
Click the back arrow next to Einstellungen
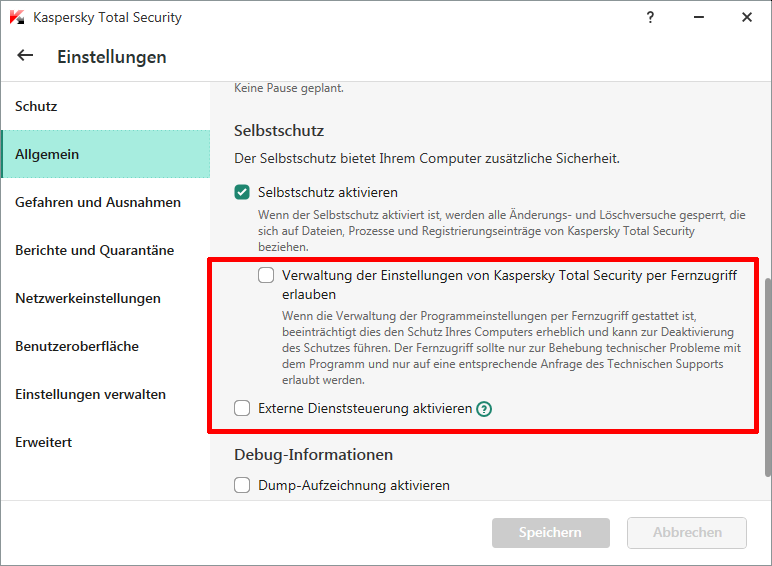25,56
